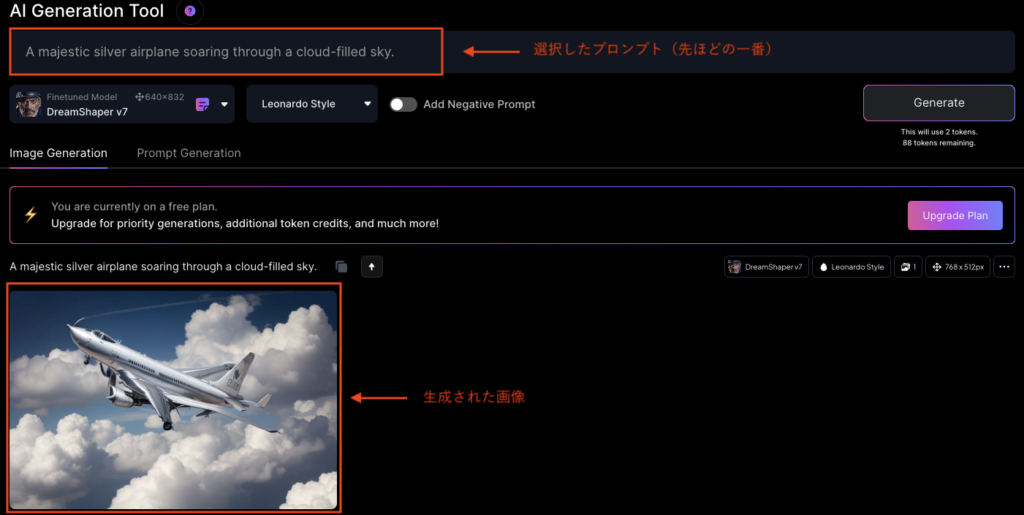1024x515 pixels.
Task: Click the AI Generation Tool heading
Action: (87, 11)
